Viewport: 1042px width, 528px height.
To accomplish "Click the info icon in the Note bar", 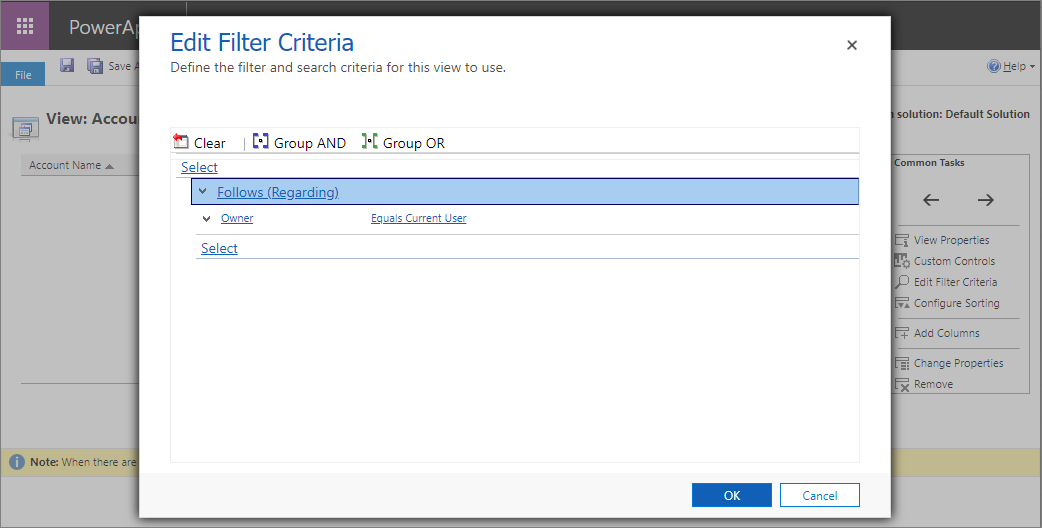I will pyautogui.click(x=17, y=462).
